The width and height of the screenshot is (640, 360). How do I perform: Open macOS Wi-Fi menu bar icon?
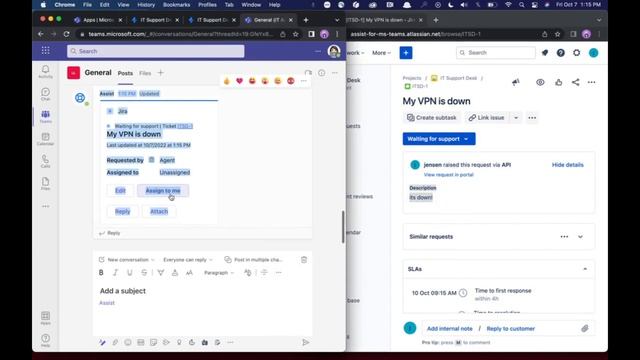(x=508, y=5)
